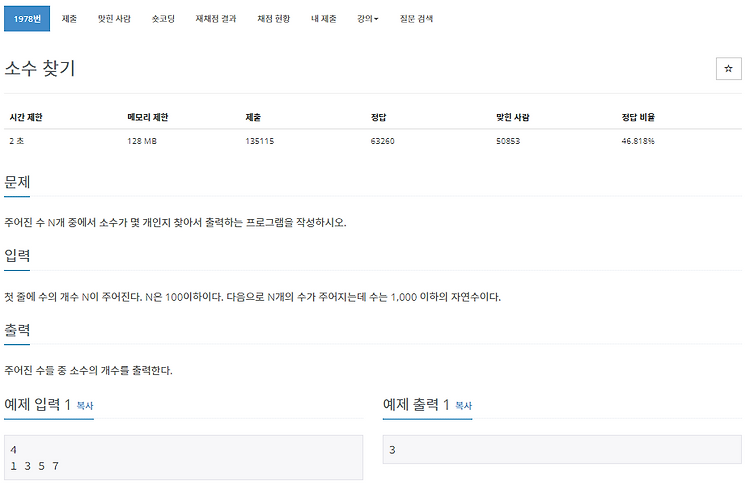Click the output description 주어진 수들 중 소수의 개수

88,371
